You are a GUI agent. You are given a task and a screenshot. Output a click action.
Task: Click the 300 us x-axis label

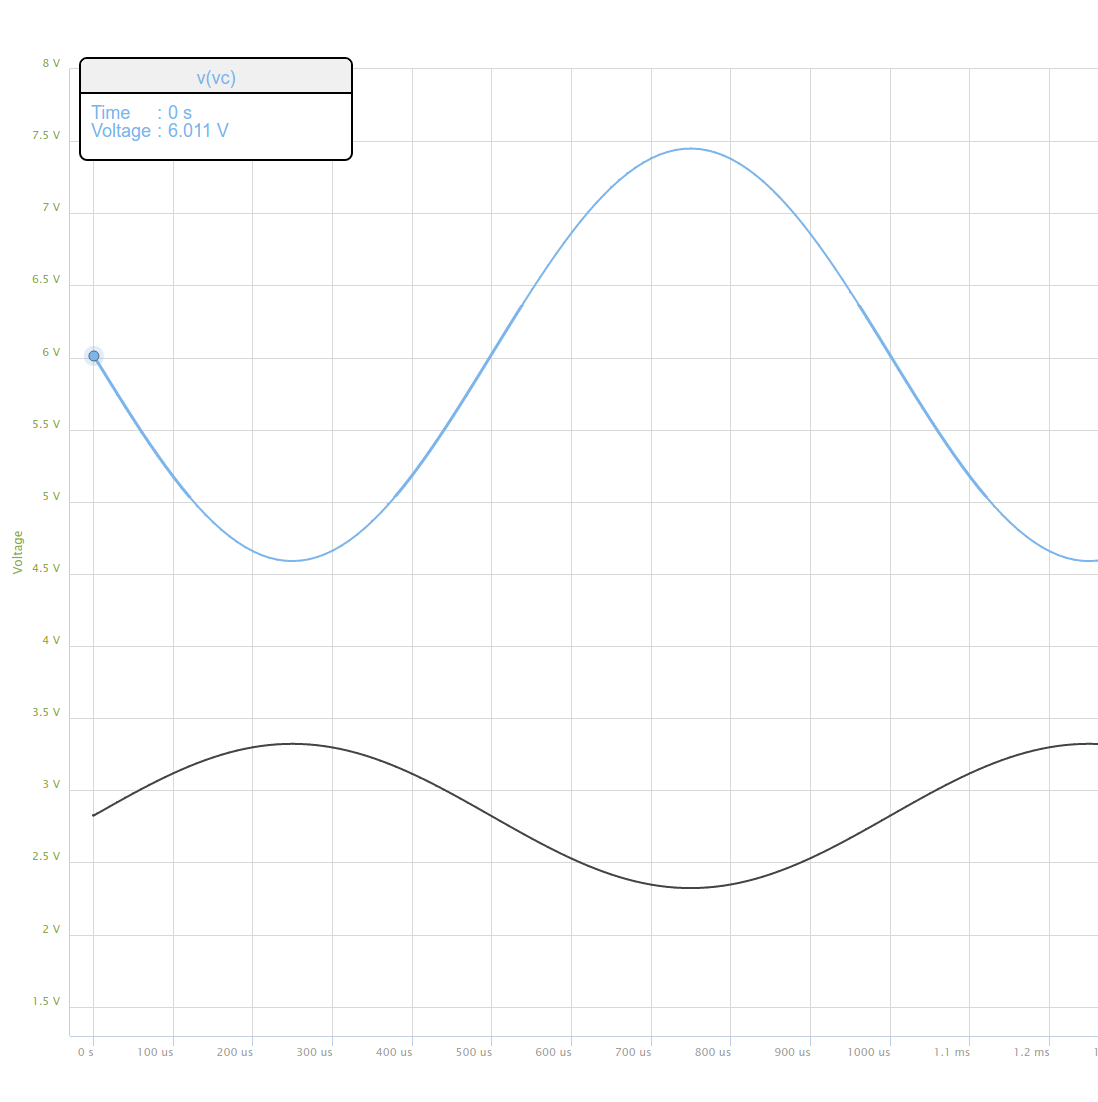(x=314, y=1052)
